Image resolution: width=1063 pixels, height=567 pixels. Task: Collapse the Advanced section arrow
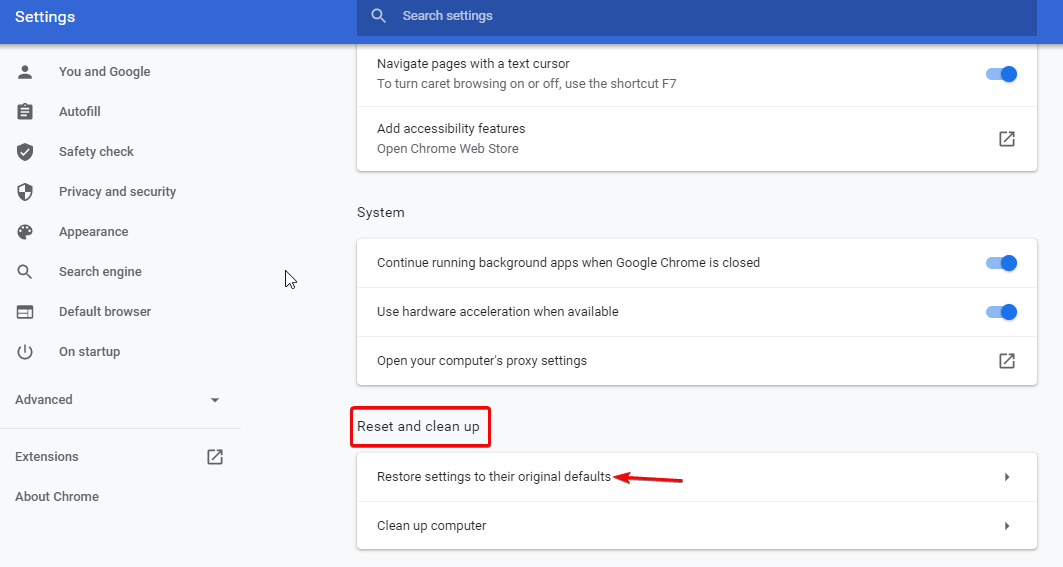[215, 400]
